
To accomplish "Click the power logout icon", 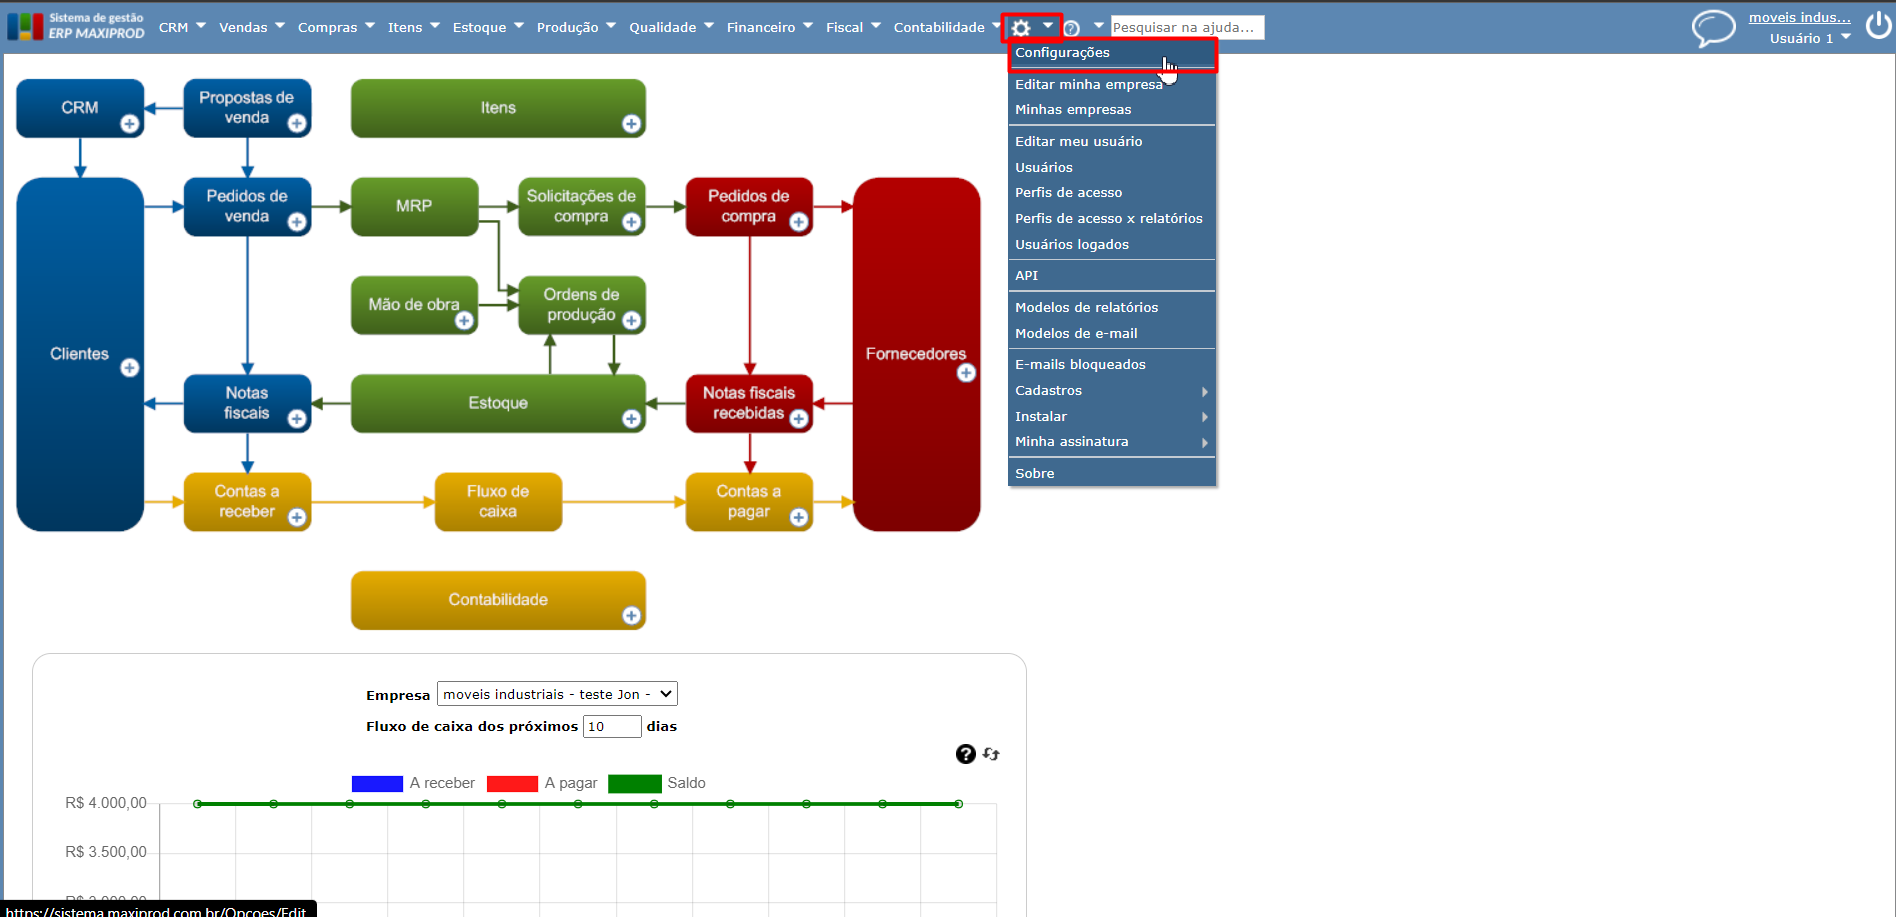I will click(x=1878, y=26).
